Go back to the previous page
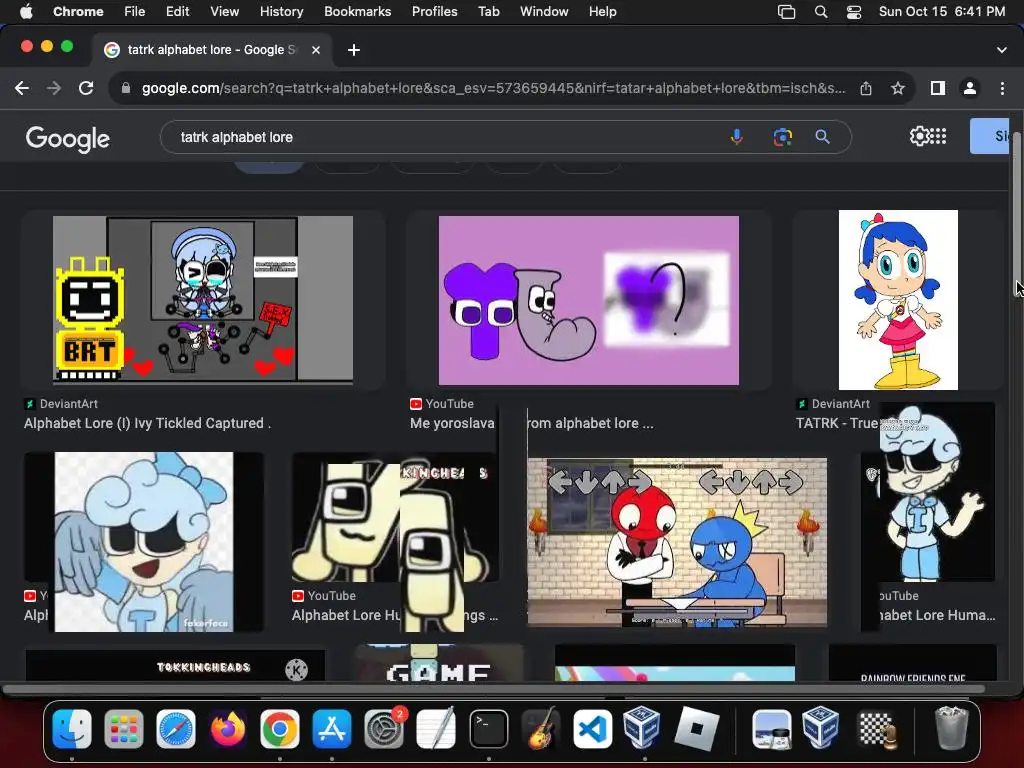 tap(22, 88)
